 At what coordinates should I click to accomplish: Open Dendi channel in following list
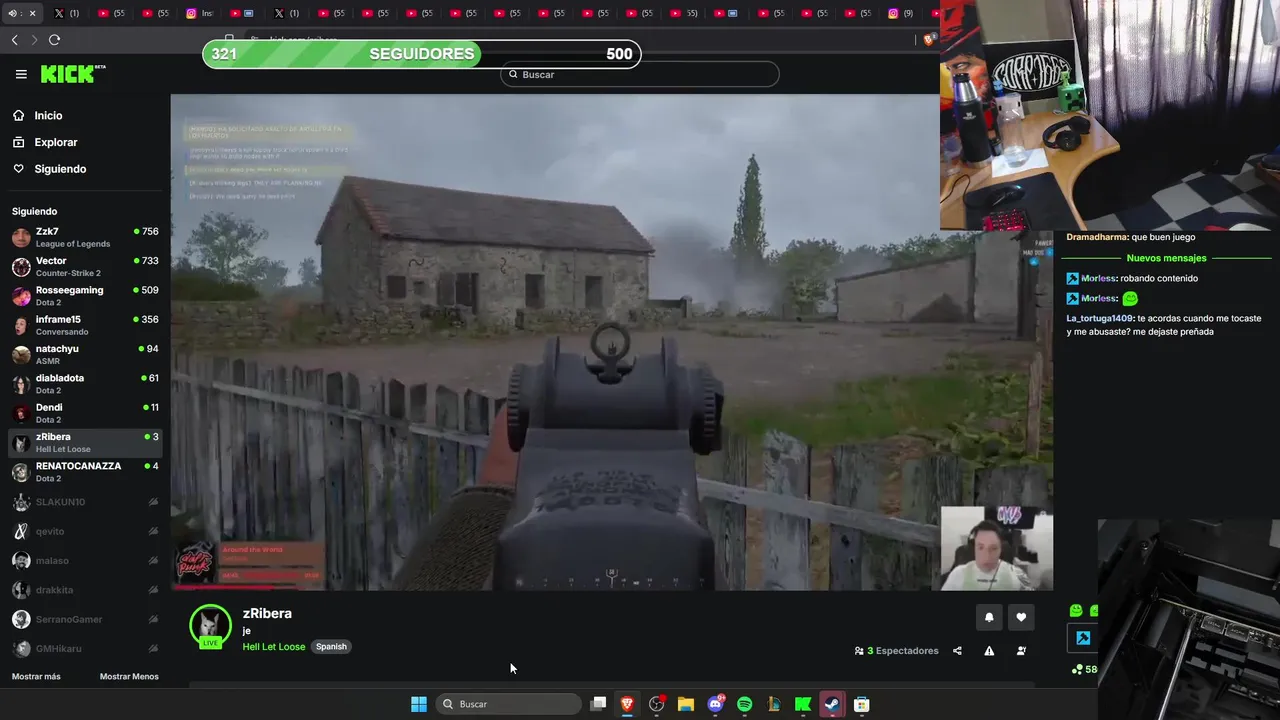point(85,413)
